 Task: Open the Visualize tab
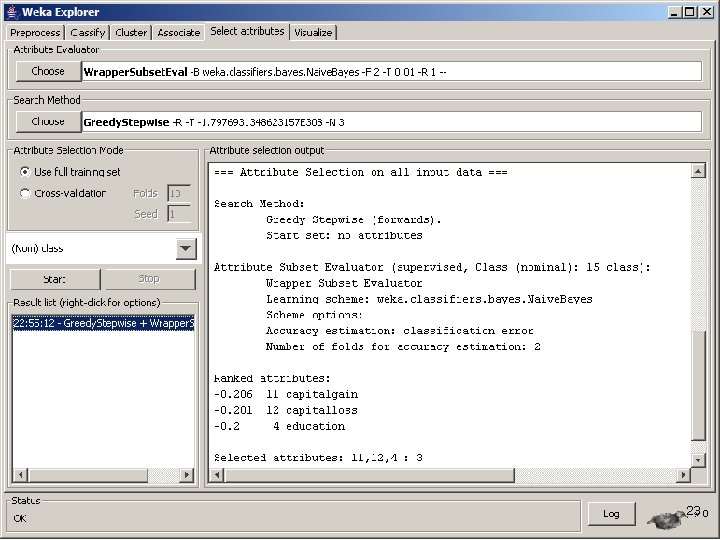pyautogui.click(x=313, y=33)
